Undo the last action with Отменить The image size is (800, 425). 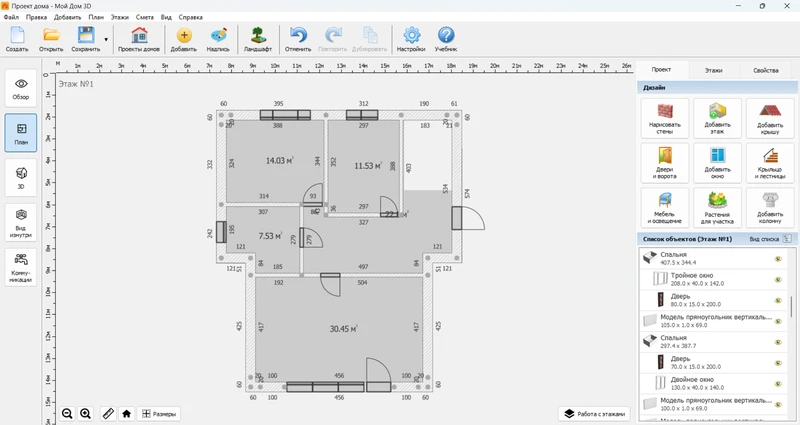click(x=298, y=39)
